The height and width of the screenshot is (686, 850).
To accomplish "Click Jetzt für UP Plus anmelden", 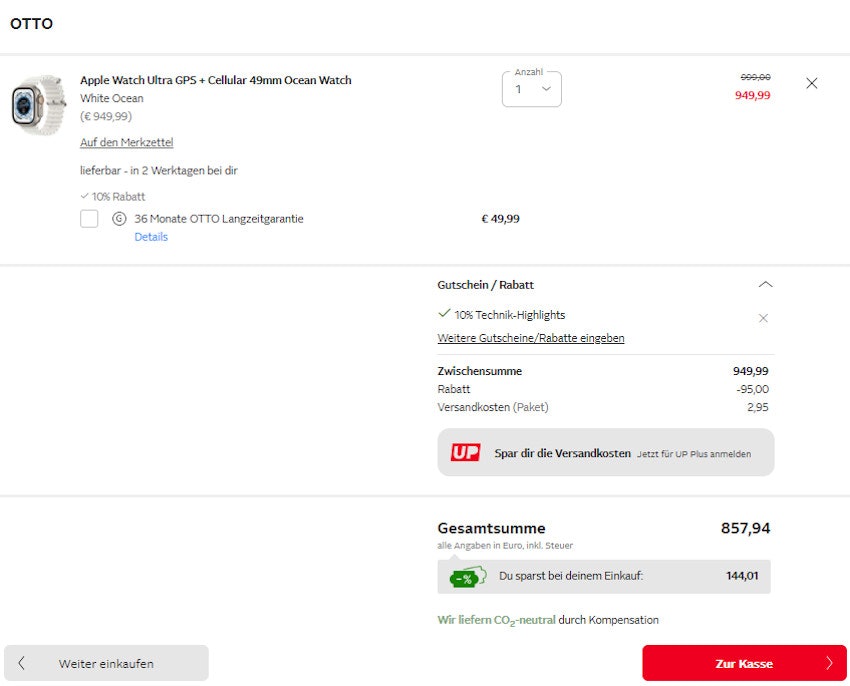I will (x=693, y=454).
